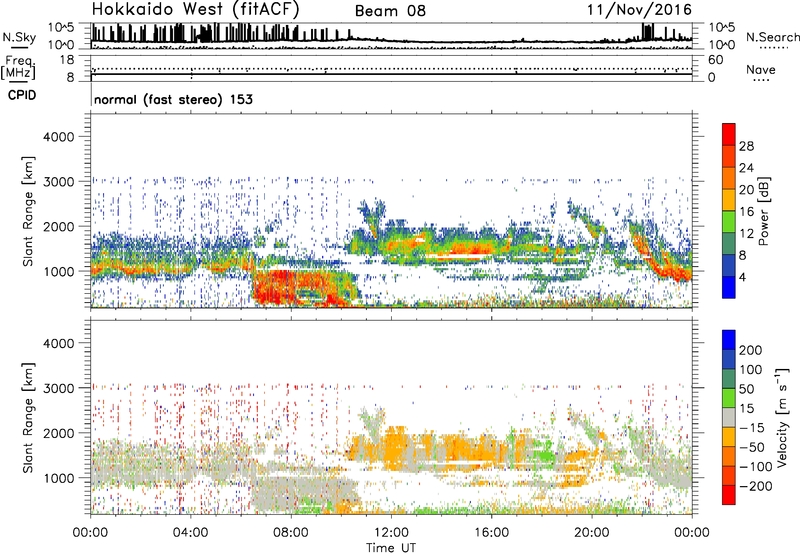Click the "12" tick on Power colorbar
The height and width of the screenshot is (554, 800).
tap(746, 234)
